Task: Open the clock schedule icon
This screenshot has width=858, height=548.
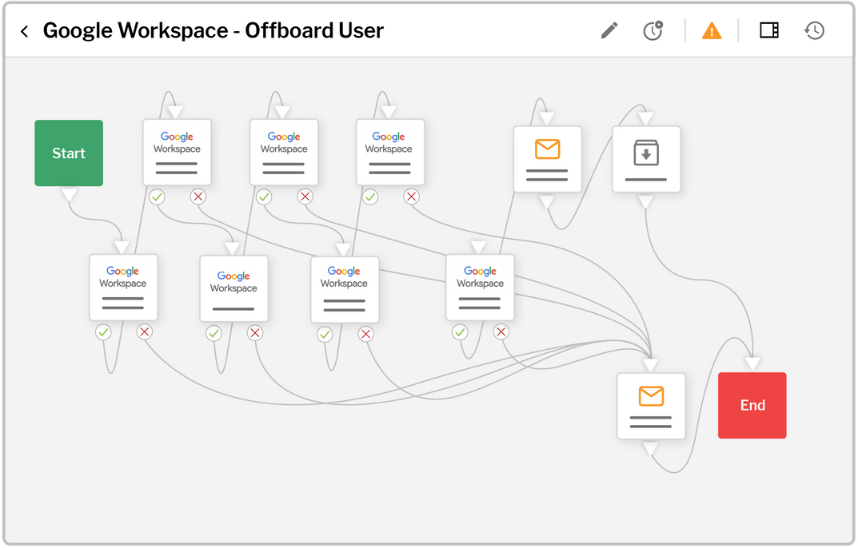Action: pyautogui.click(x=653, y=31)
